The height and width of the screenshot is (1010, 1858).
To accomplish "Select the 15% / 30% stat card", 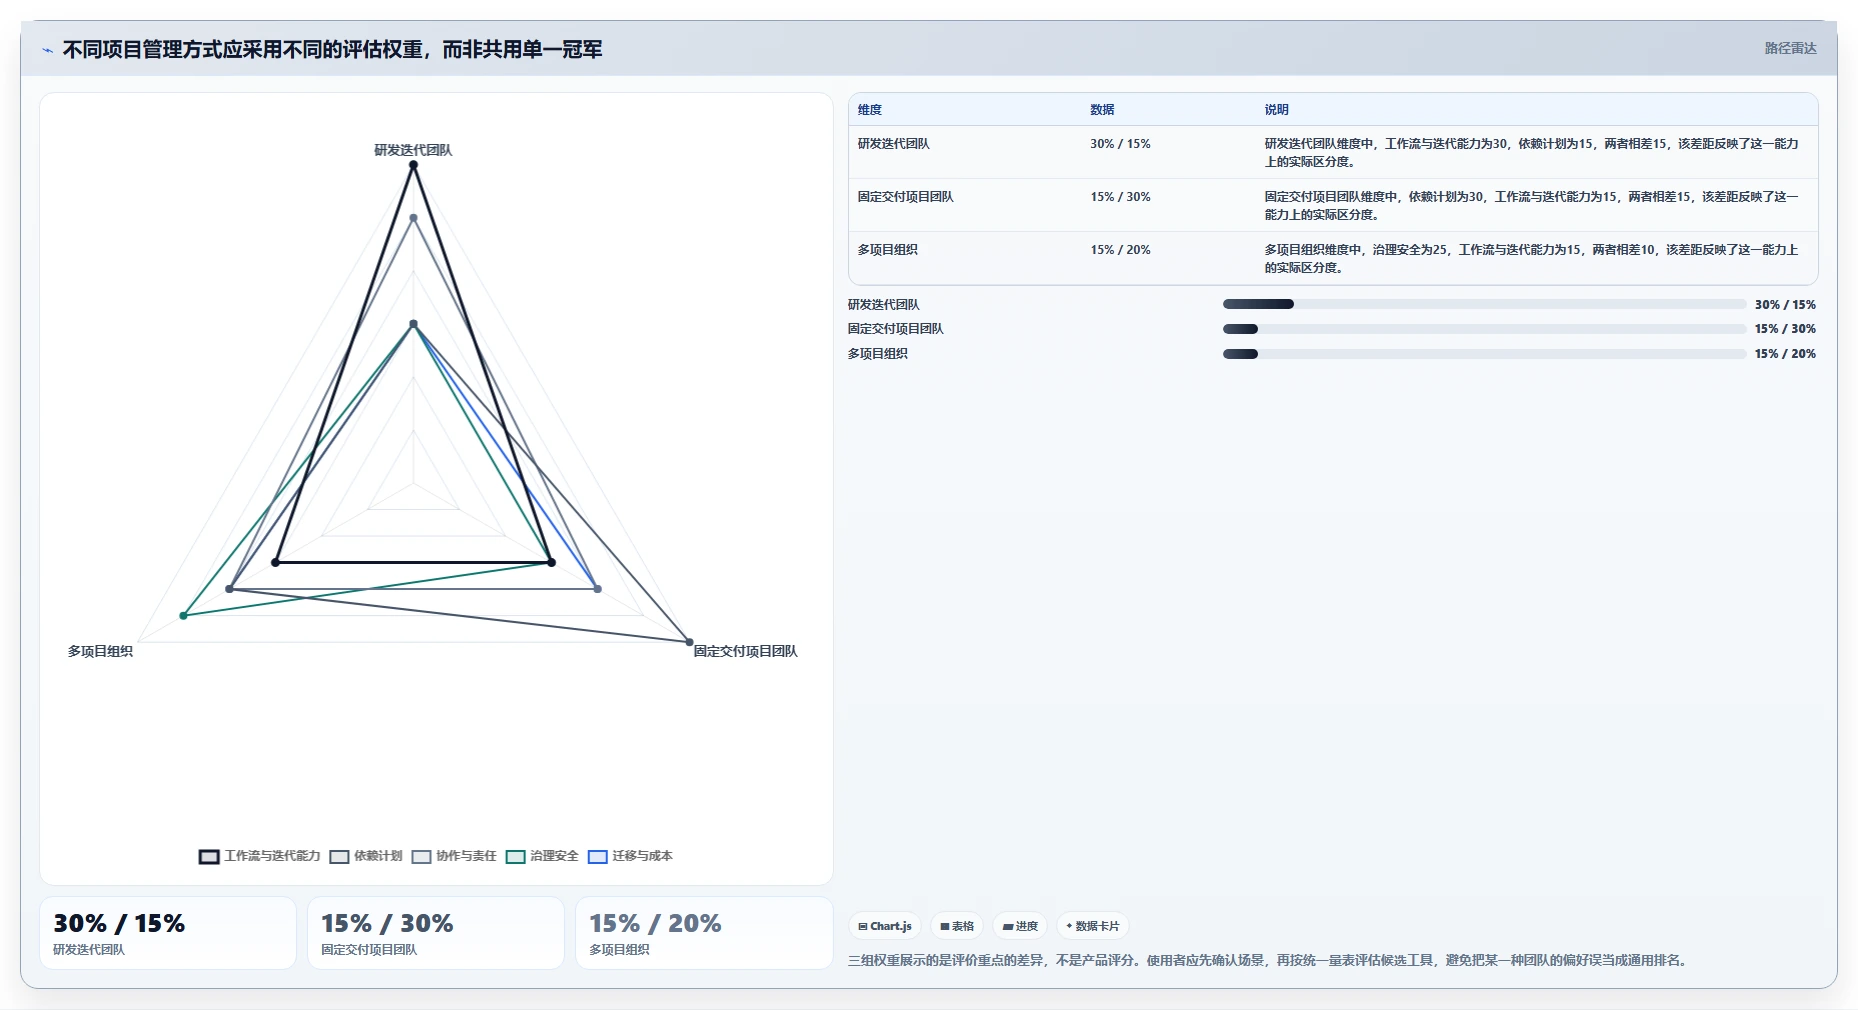I will point(436,933).
